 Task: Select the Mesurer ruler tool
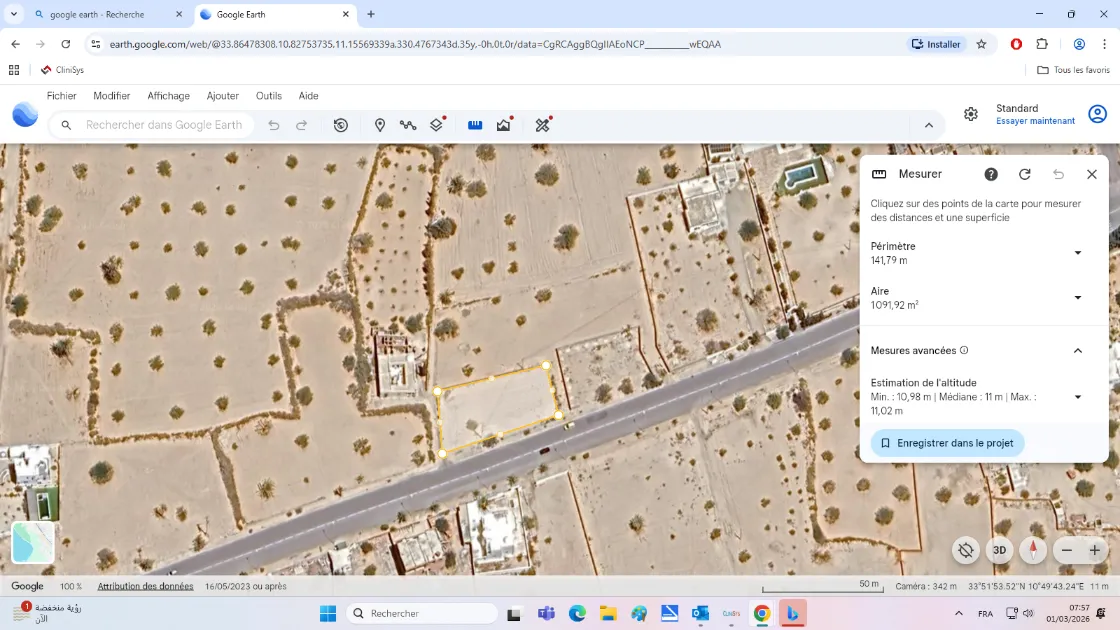coord(475,124)
